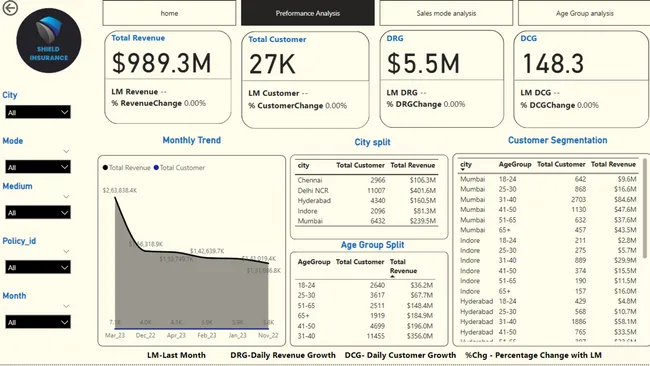This screenshot has width=650, height=366.
Task: Select 65+ row in Age Group Split
Action: [365, 316]
